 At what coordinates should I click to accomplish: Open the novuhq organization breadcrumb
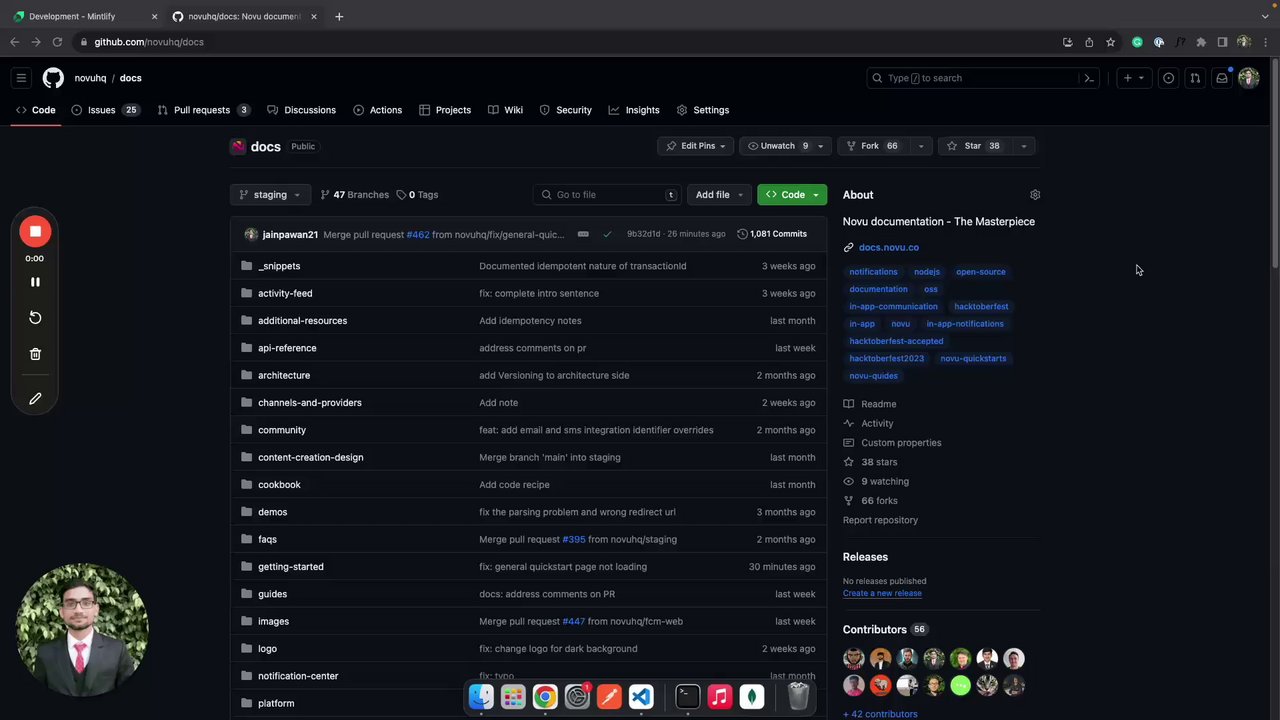tap(90, 78)
